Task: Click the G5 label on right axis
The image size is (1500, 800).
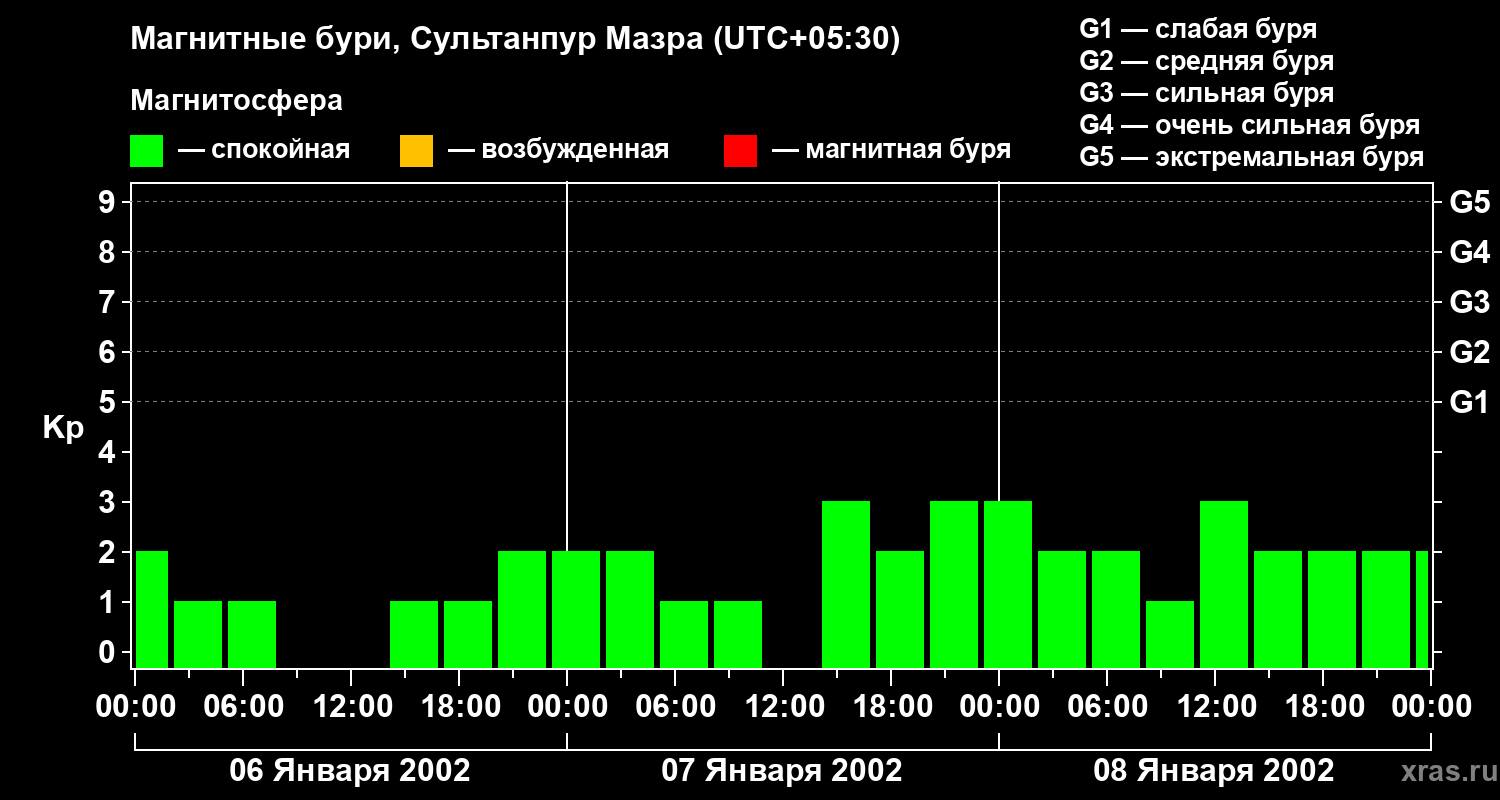Action: pos(1469,202)
